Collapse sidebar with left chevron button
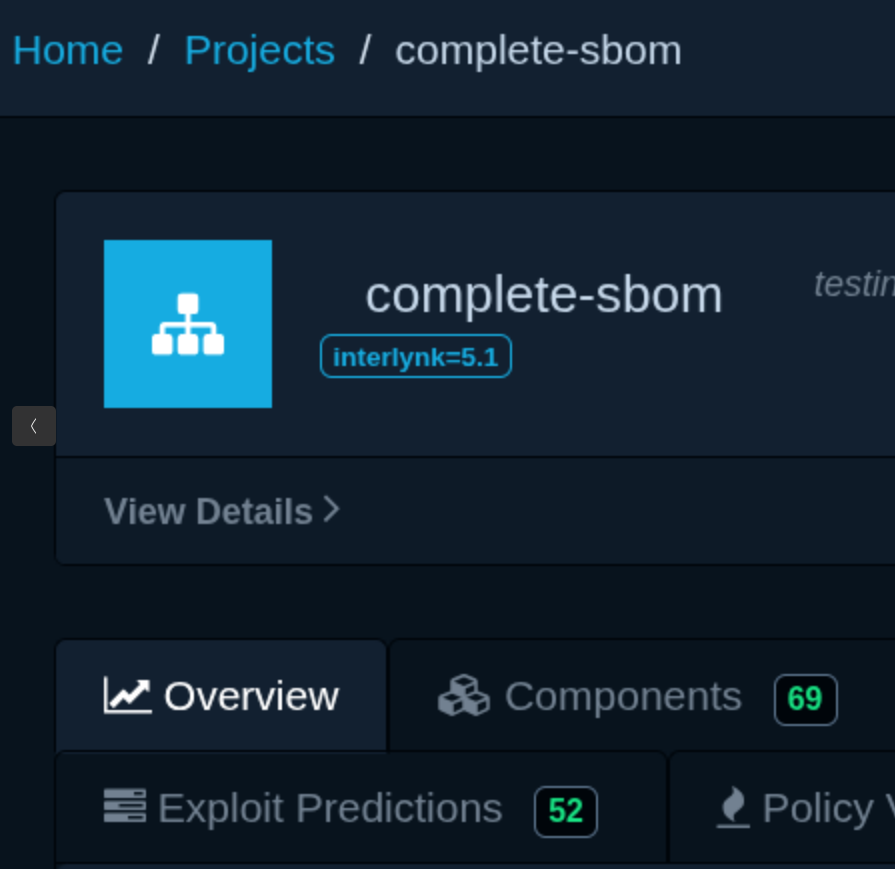895x869 pixels. point(34,426)
